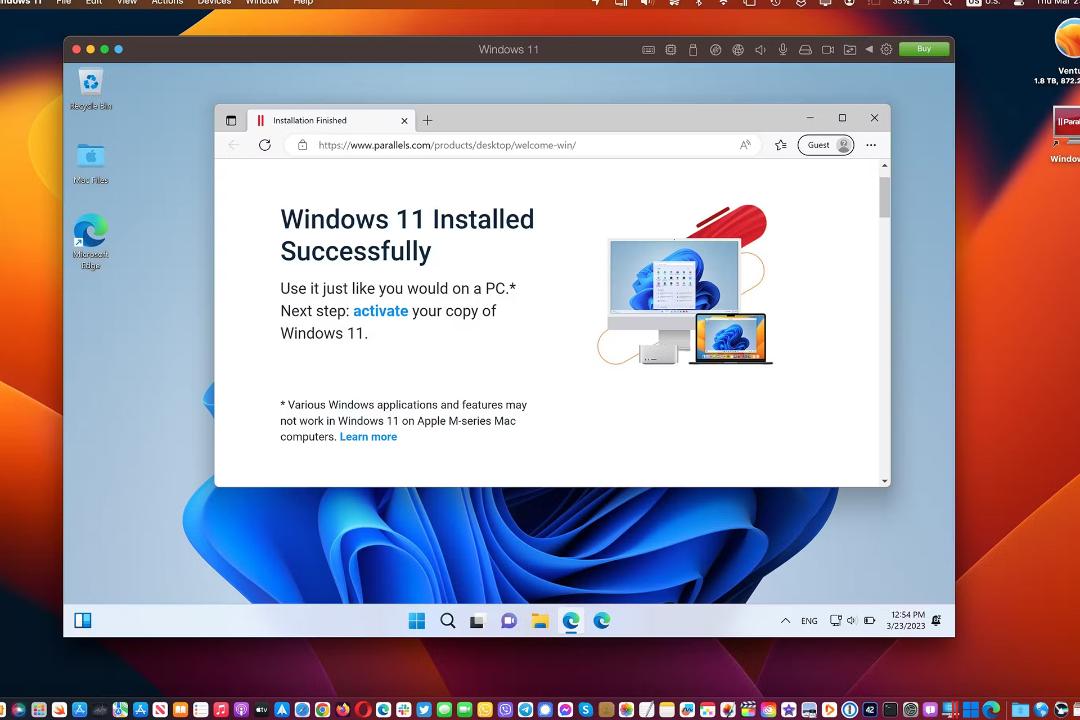Open the printer icon in Parallels toolbar
The width and height of the screenshot is (1080, 720).
[x=805, y=50]
